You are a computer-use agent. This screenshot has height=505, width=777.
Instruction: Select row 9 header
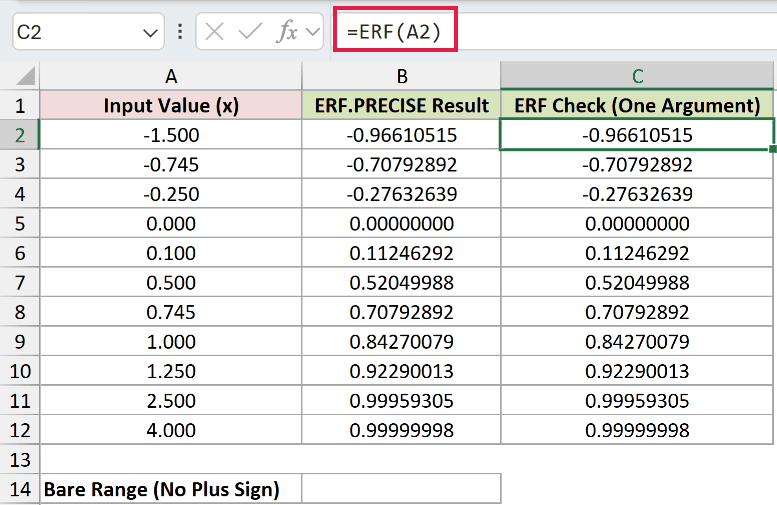(20, 341)
